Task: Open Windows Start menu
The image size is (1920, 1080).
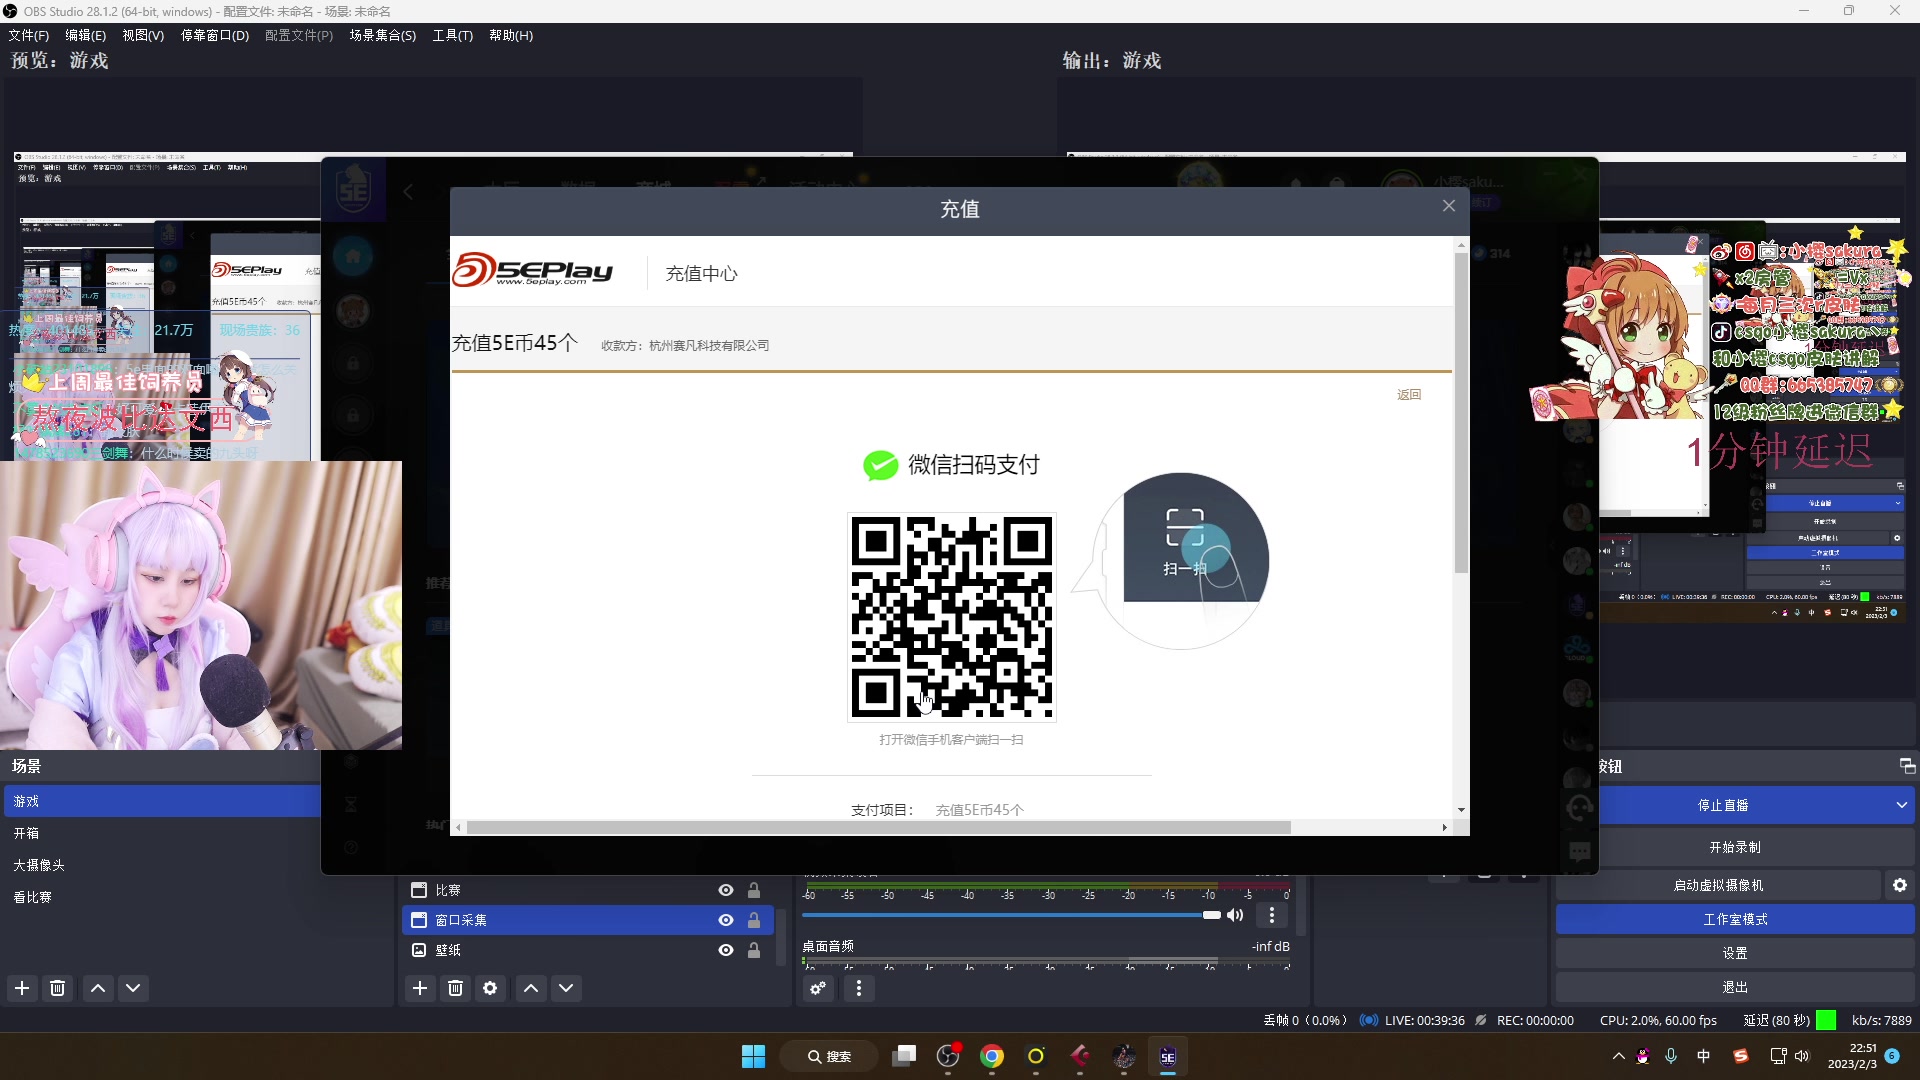Action: (x=753, y=1056)
